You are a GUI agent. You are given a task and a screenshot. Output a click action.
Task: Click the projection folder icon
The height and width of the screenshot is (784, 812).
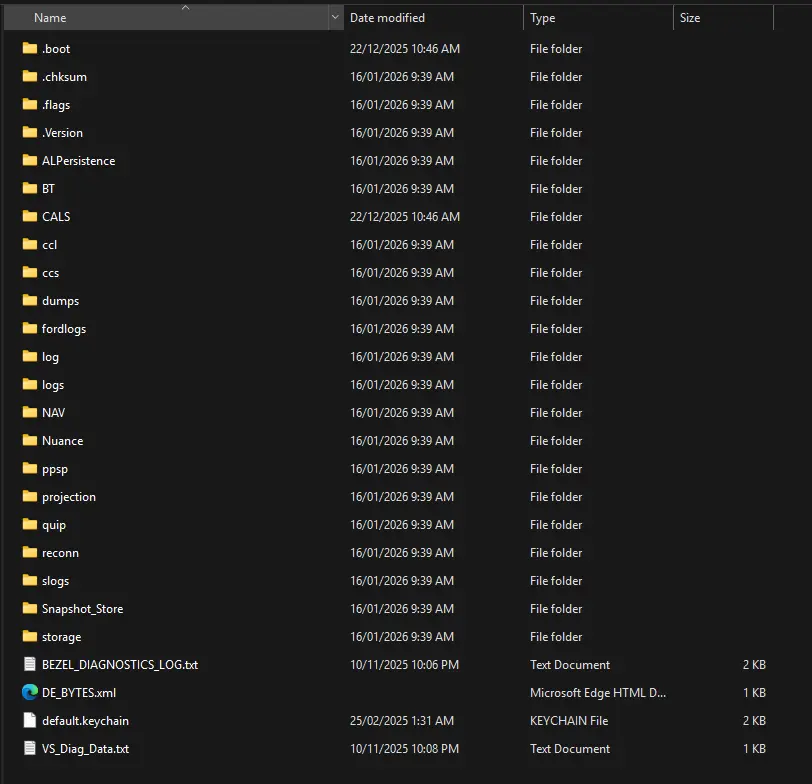coord(30,496)
